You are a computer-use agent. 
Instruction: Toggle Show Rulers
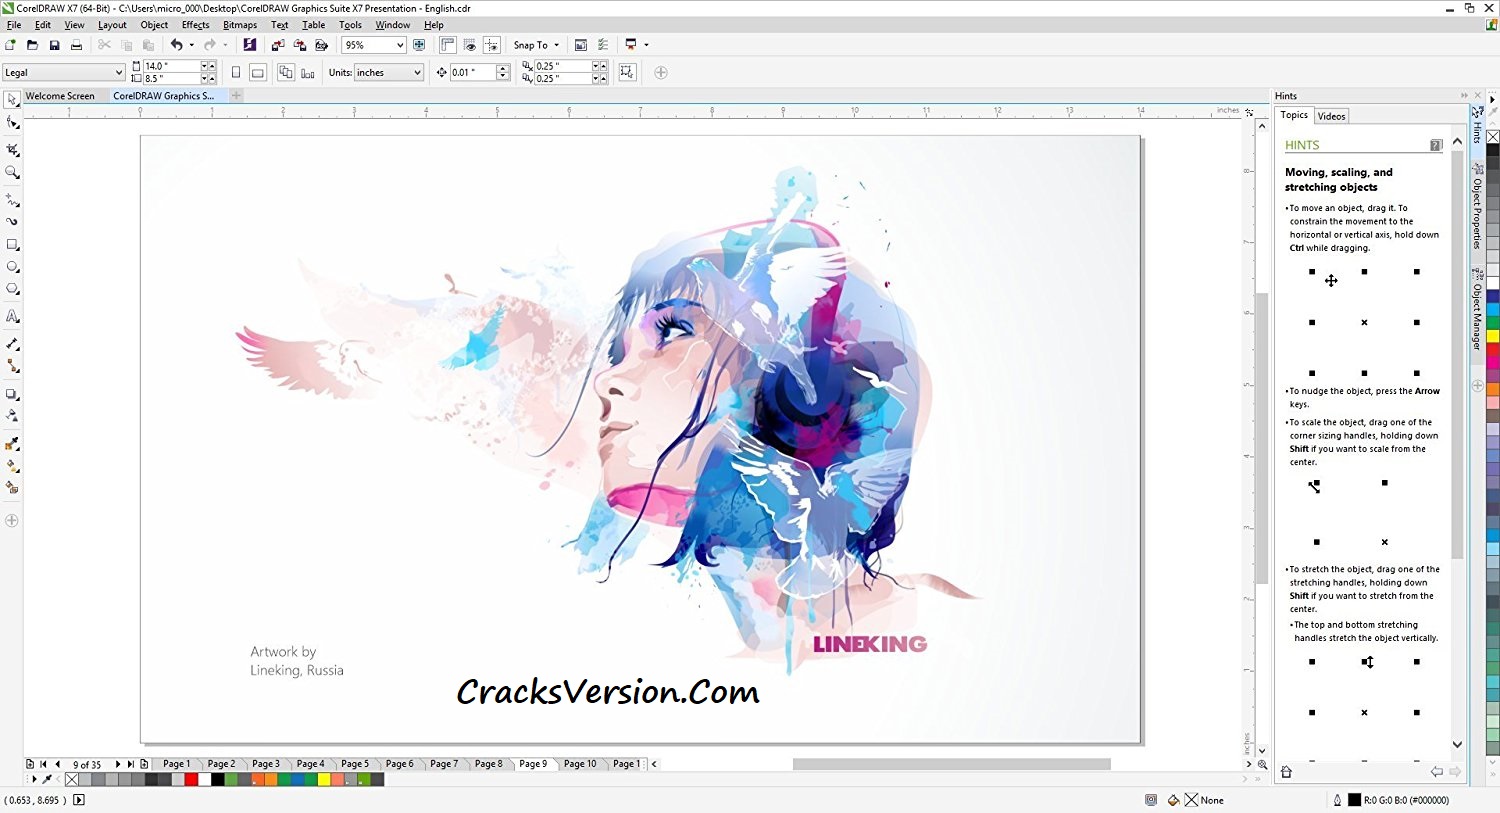tap(447, 45)
